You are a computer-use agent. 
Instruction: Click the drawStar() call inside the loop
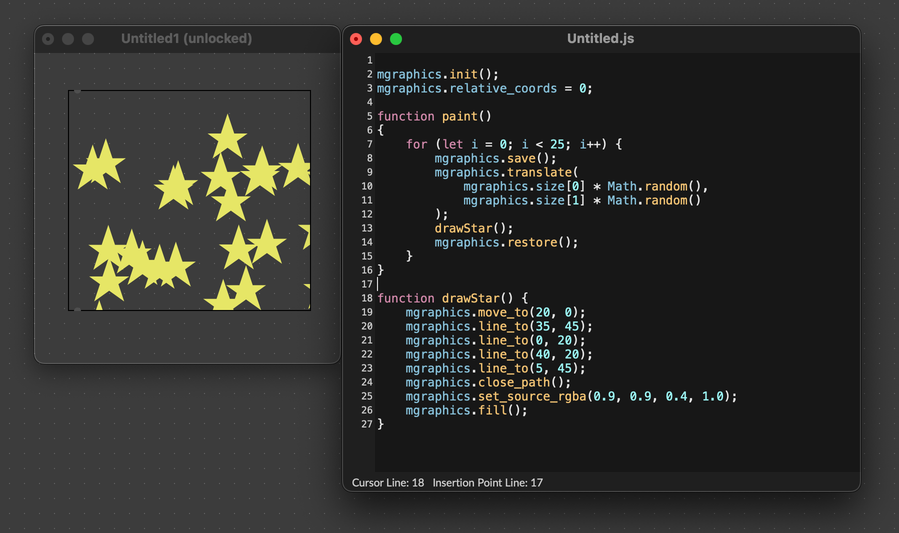473,228
